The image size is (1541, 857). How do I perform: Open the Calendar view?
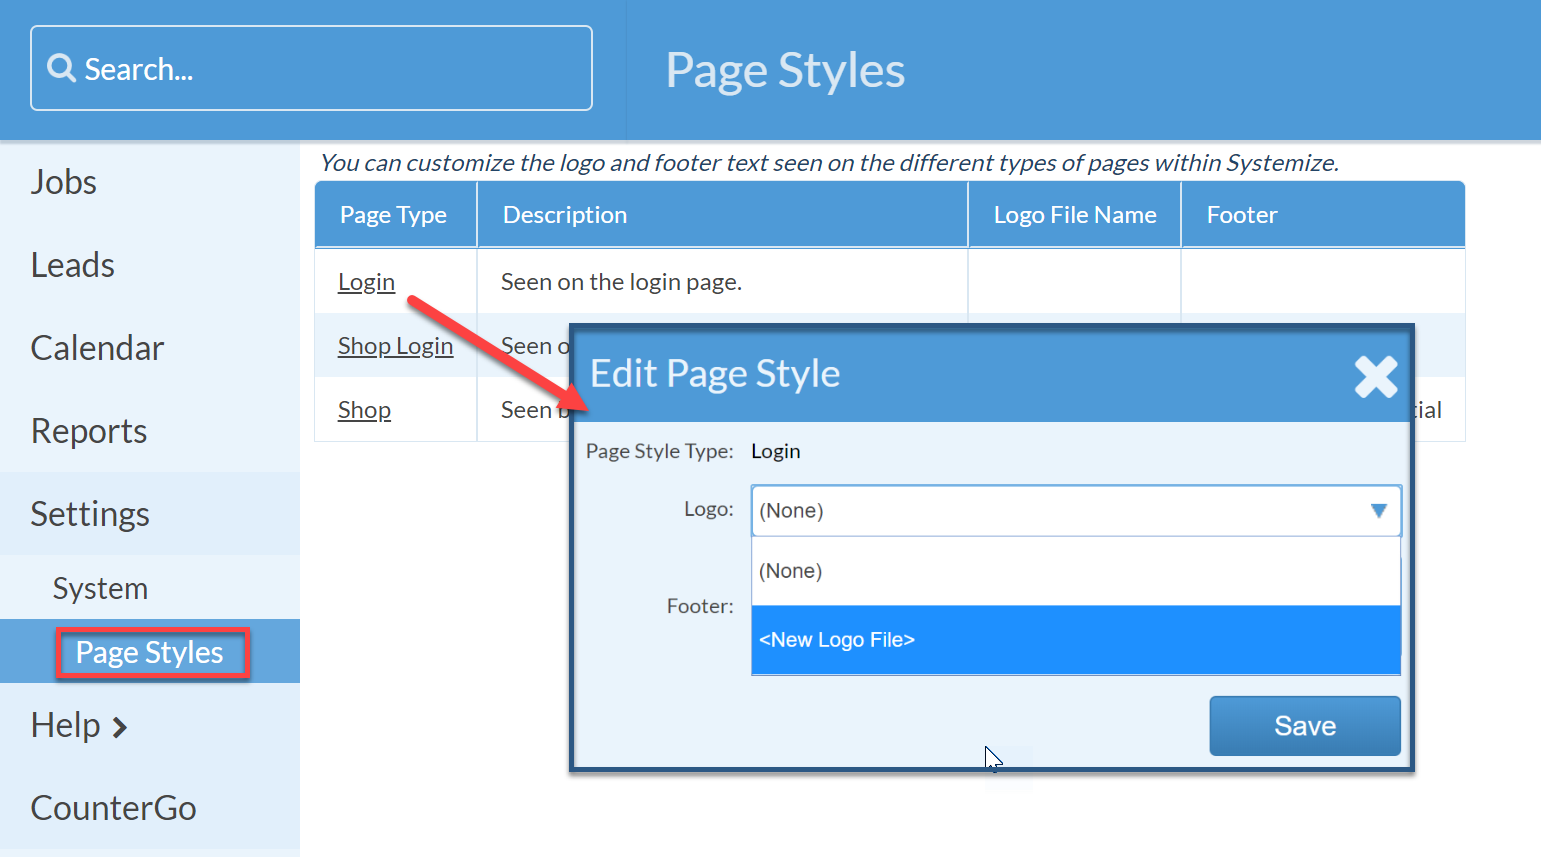(97, 348)
